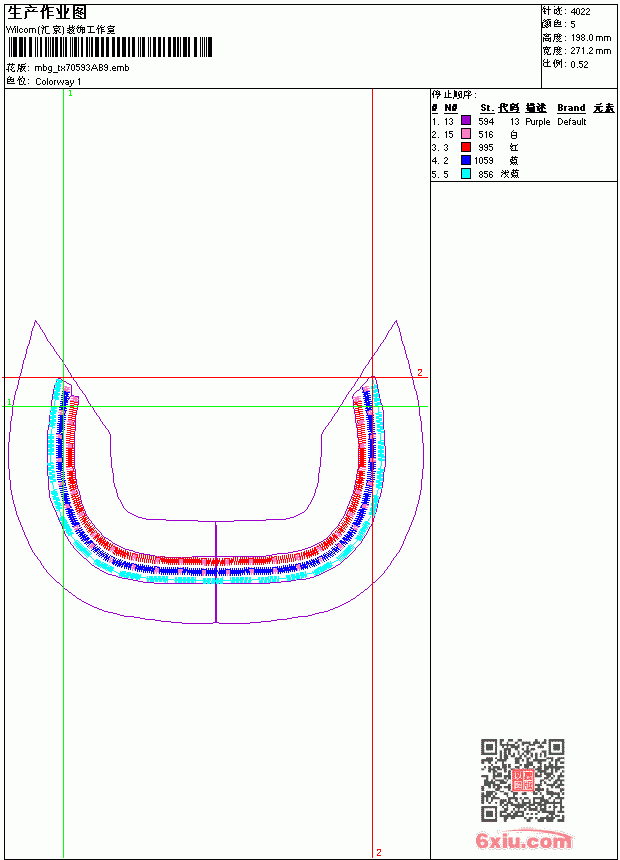
Task: Click the 停止顺序 heading
Action: 454,95
